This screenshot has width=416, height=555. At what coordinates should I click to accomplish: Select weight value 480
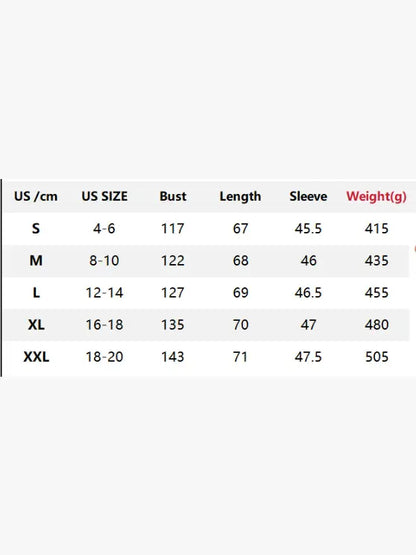pyautogui.click(x=377, y=325)
